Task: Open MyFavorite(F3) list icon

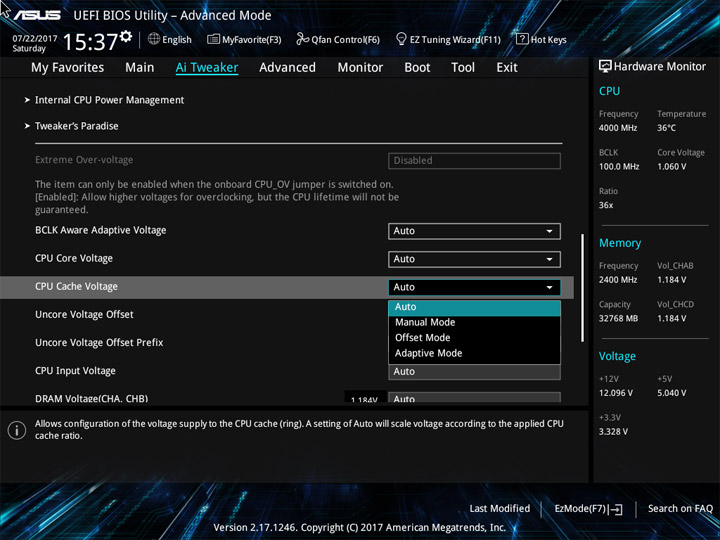Action: (x=213, y=39)
